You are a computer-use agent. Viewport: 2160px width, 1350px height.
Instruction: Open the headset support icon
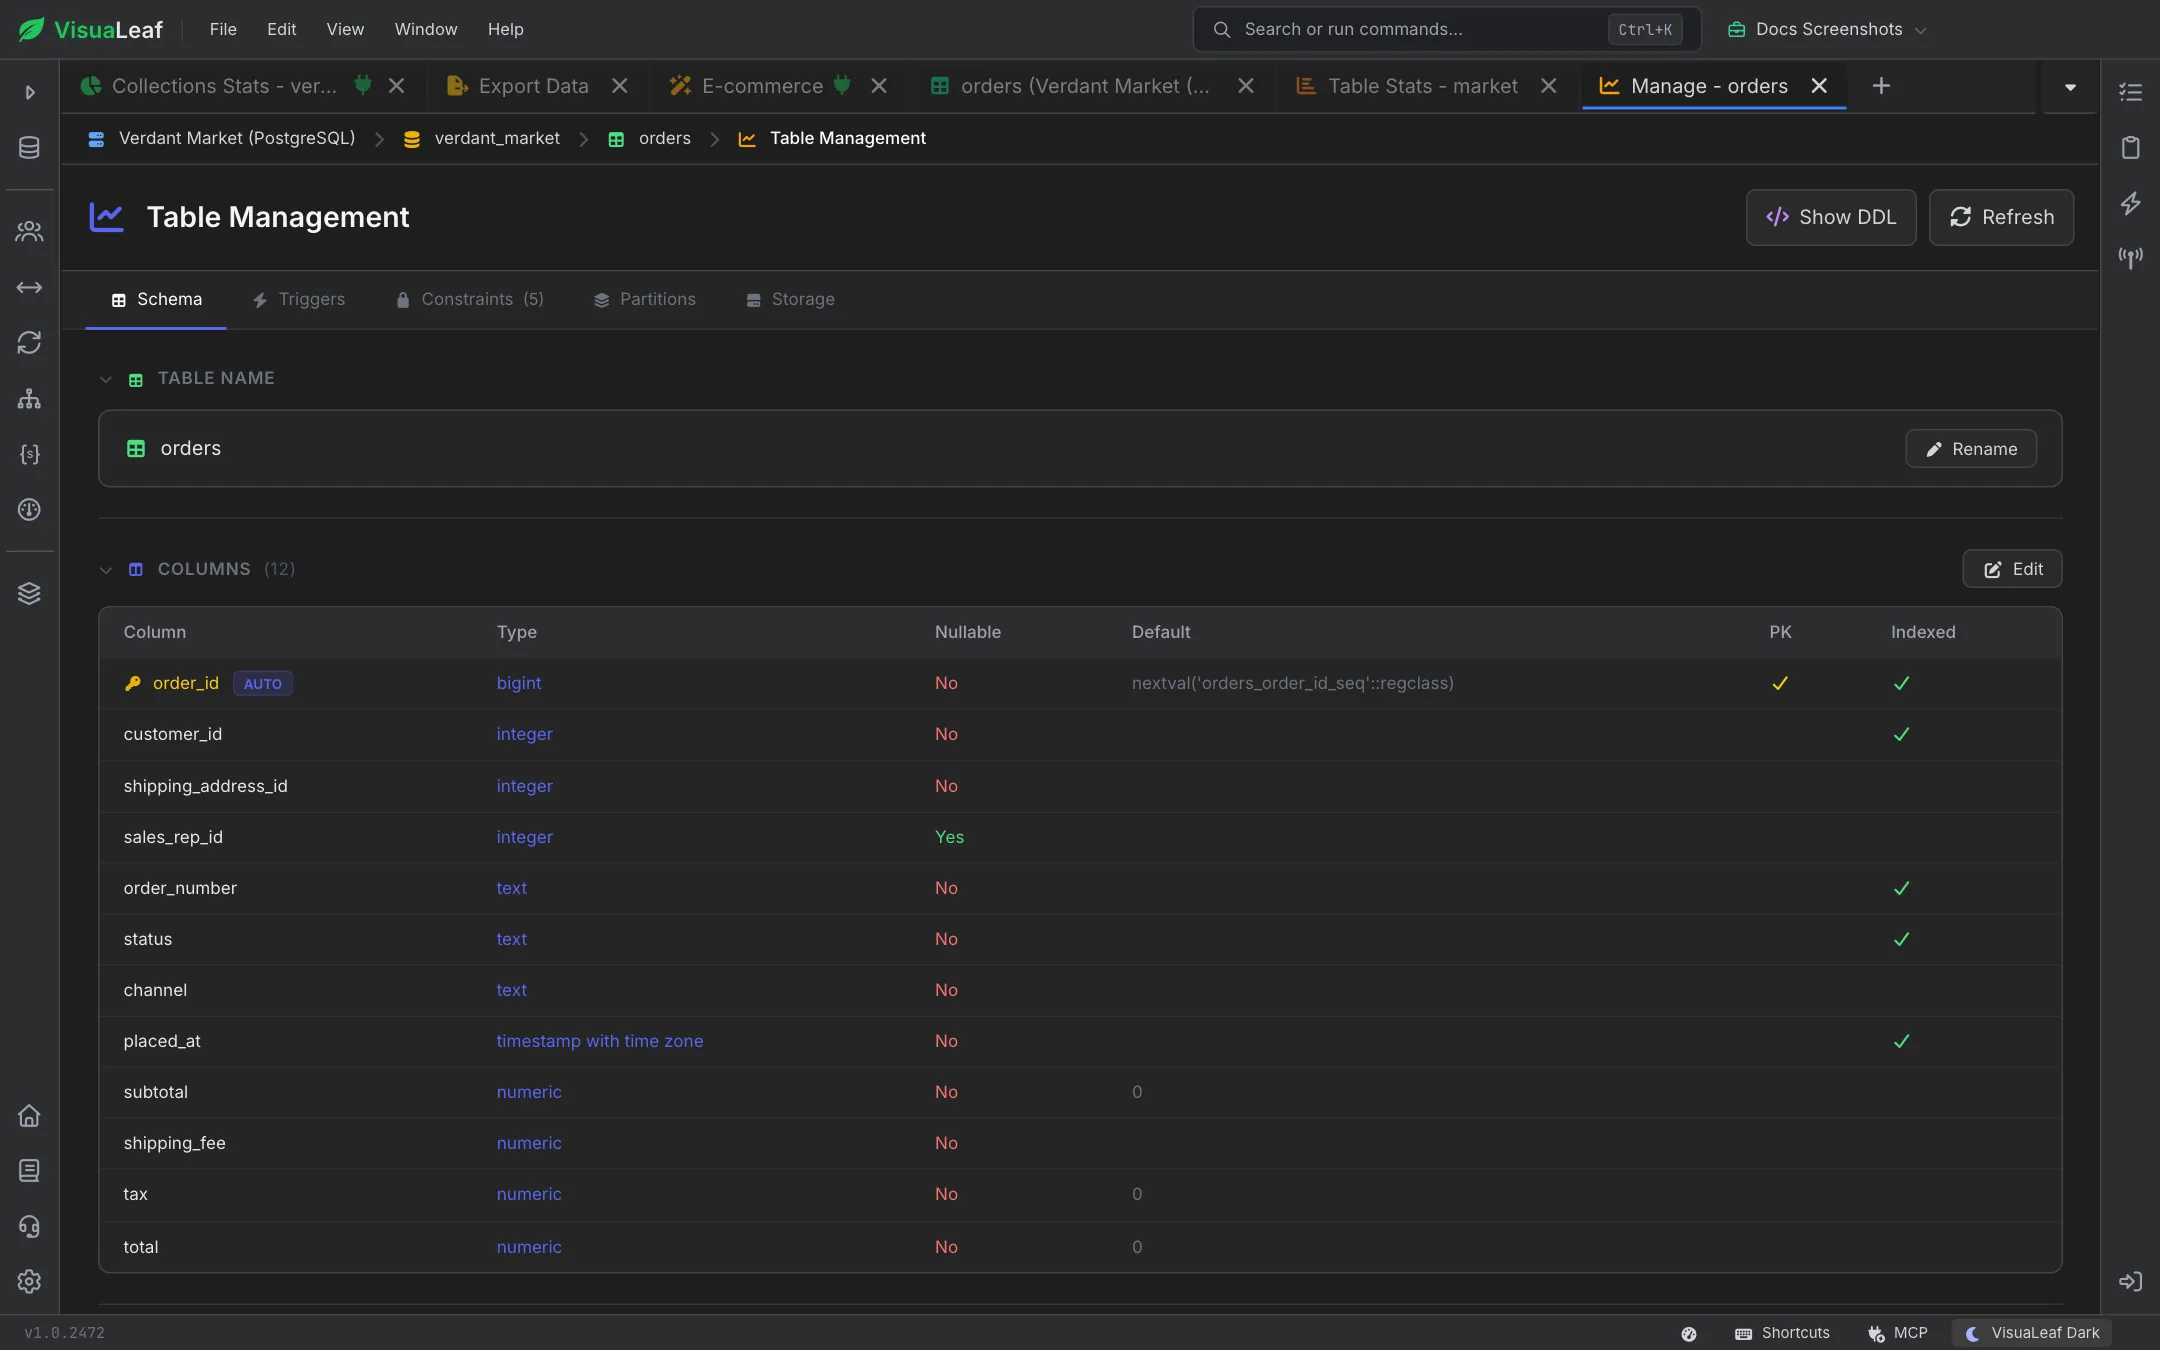29,1227
